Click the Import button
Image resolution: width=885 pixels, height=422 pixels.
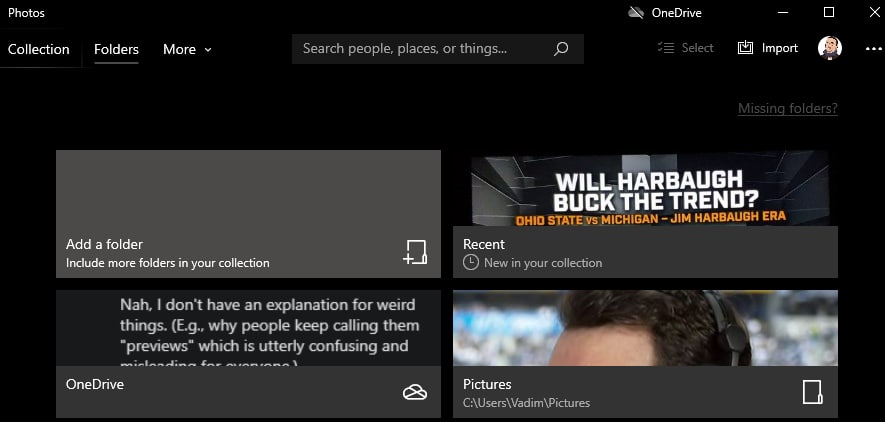point(768,48)
